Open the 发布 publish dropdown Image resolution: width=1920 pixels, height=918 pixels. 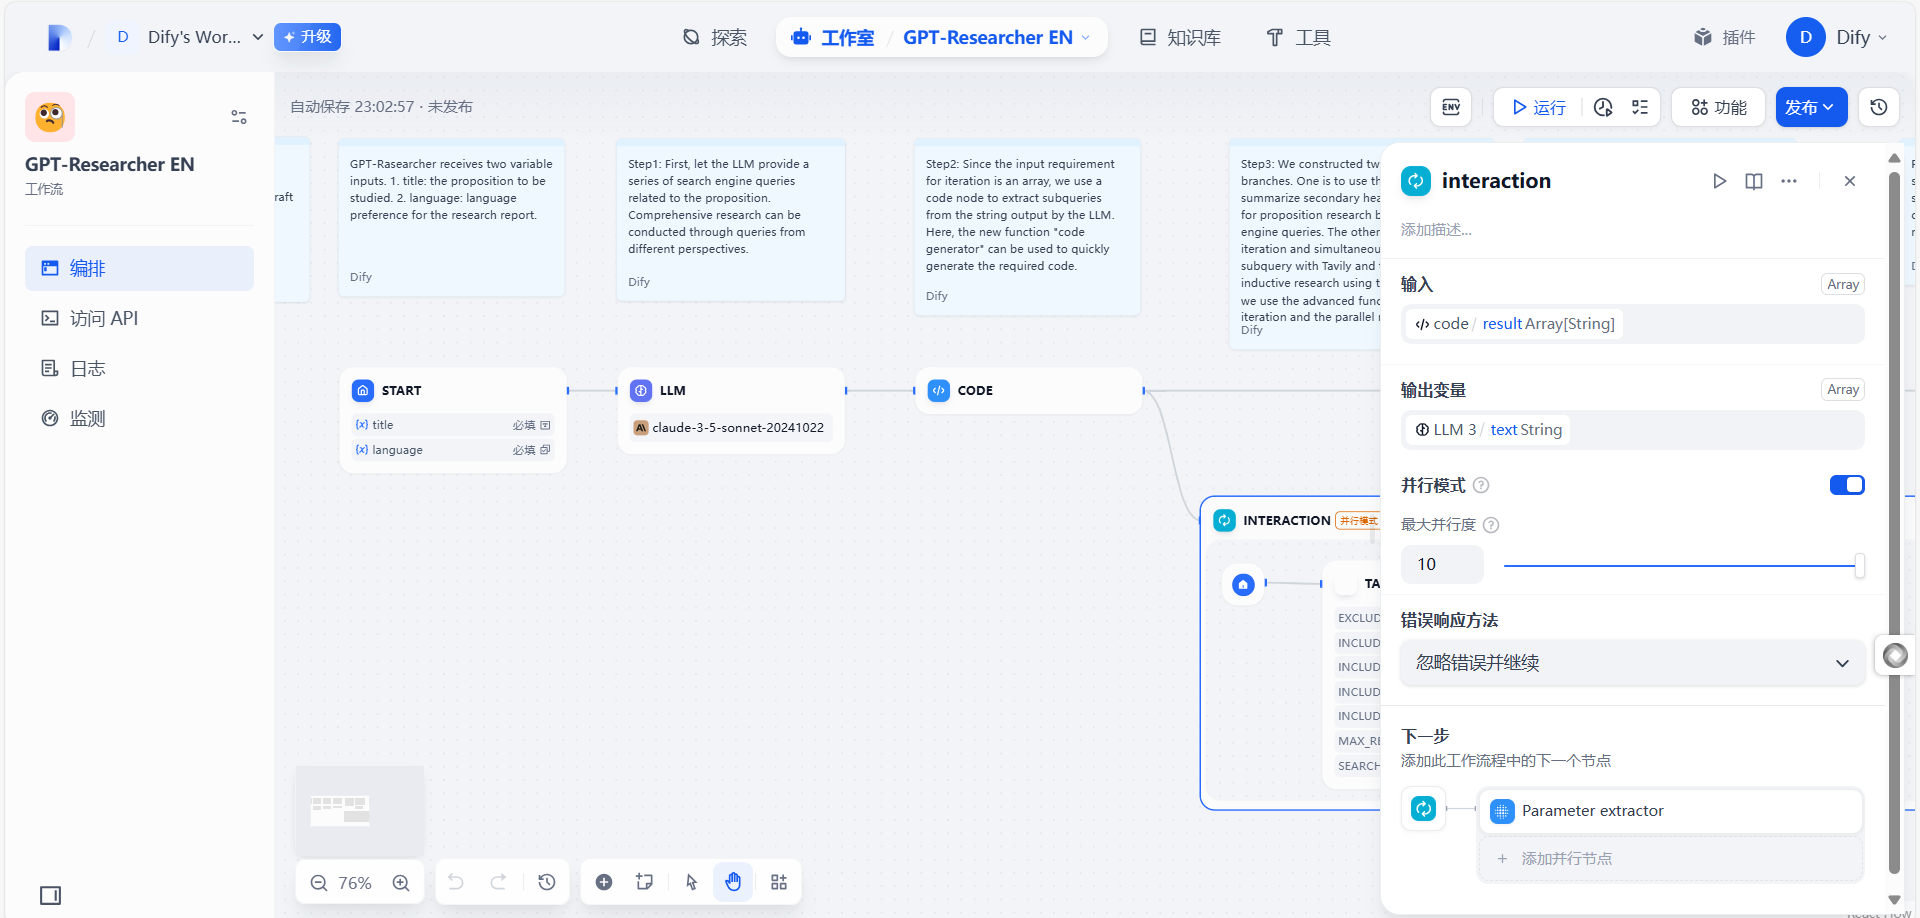coord(1811,107)
